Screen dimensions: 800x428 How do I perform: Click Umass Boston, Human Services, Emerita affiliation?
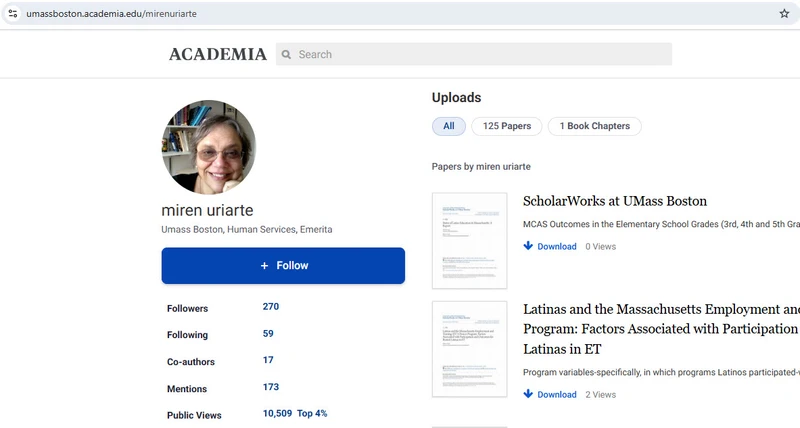coord(247,230)
